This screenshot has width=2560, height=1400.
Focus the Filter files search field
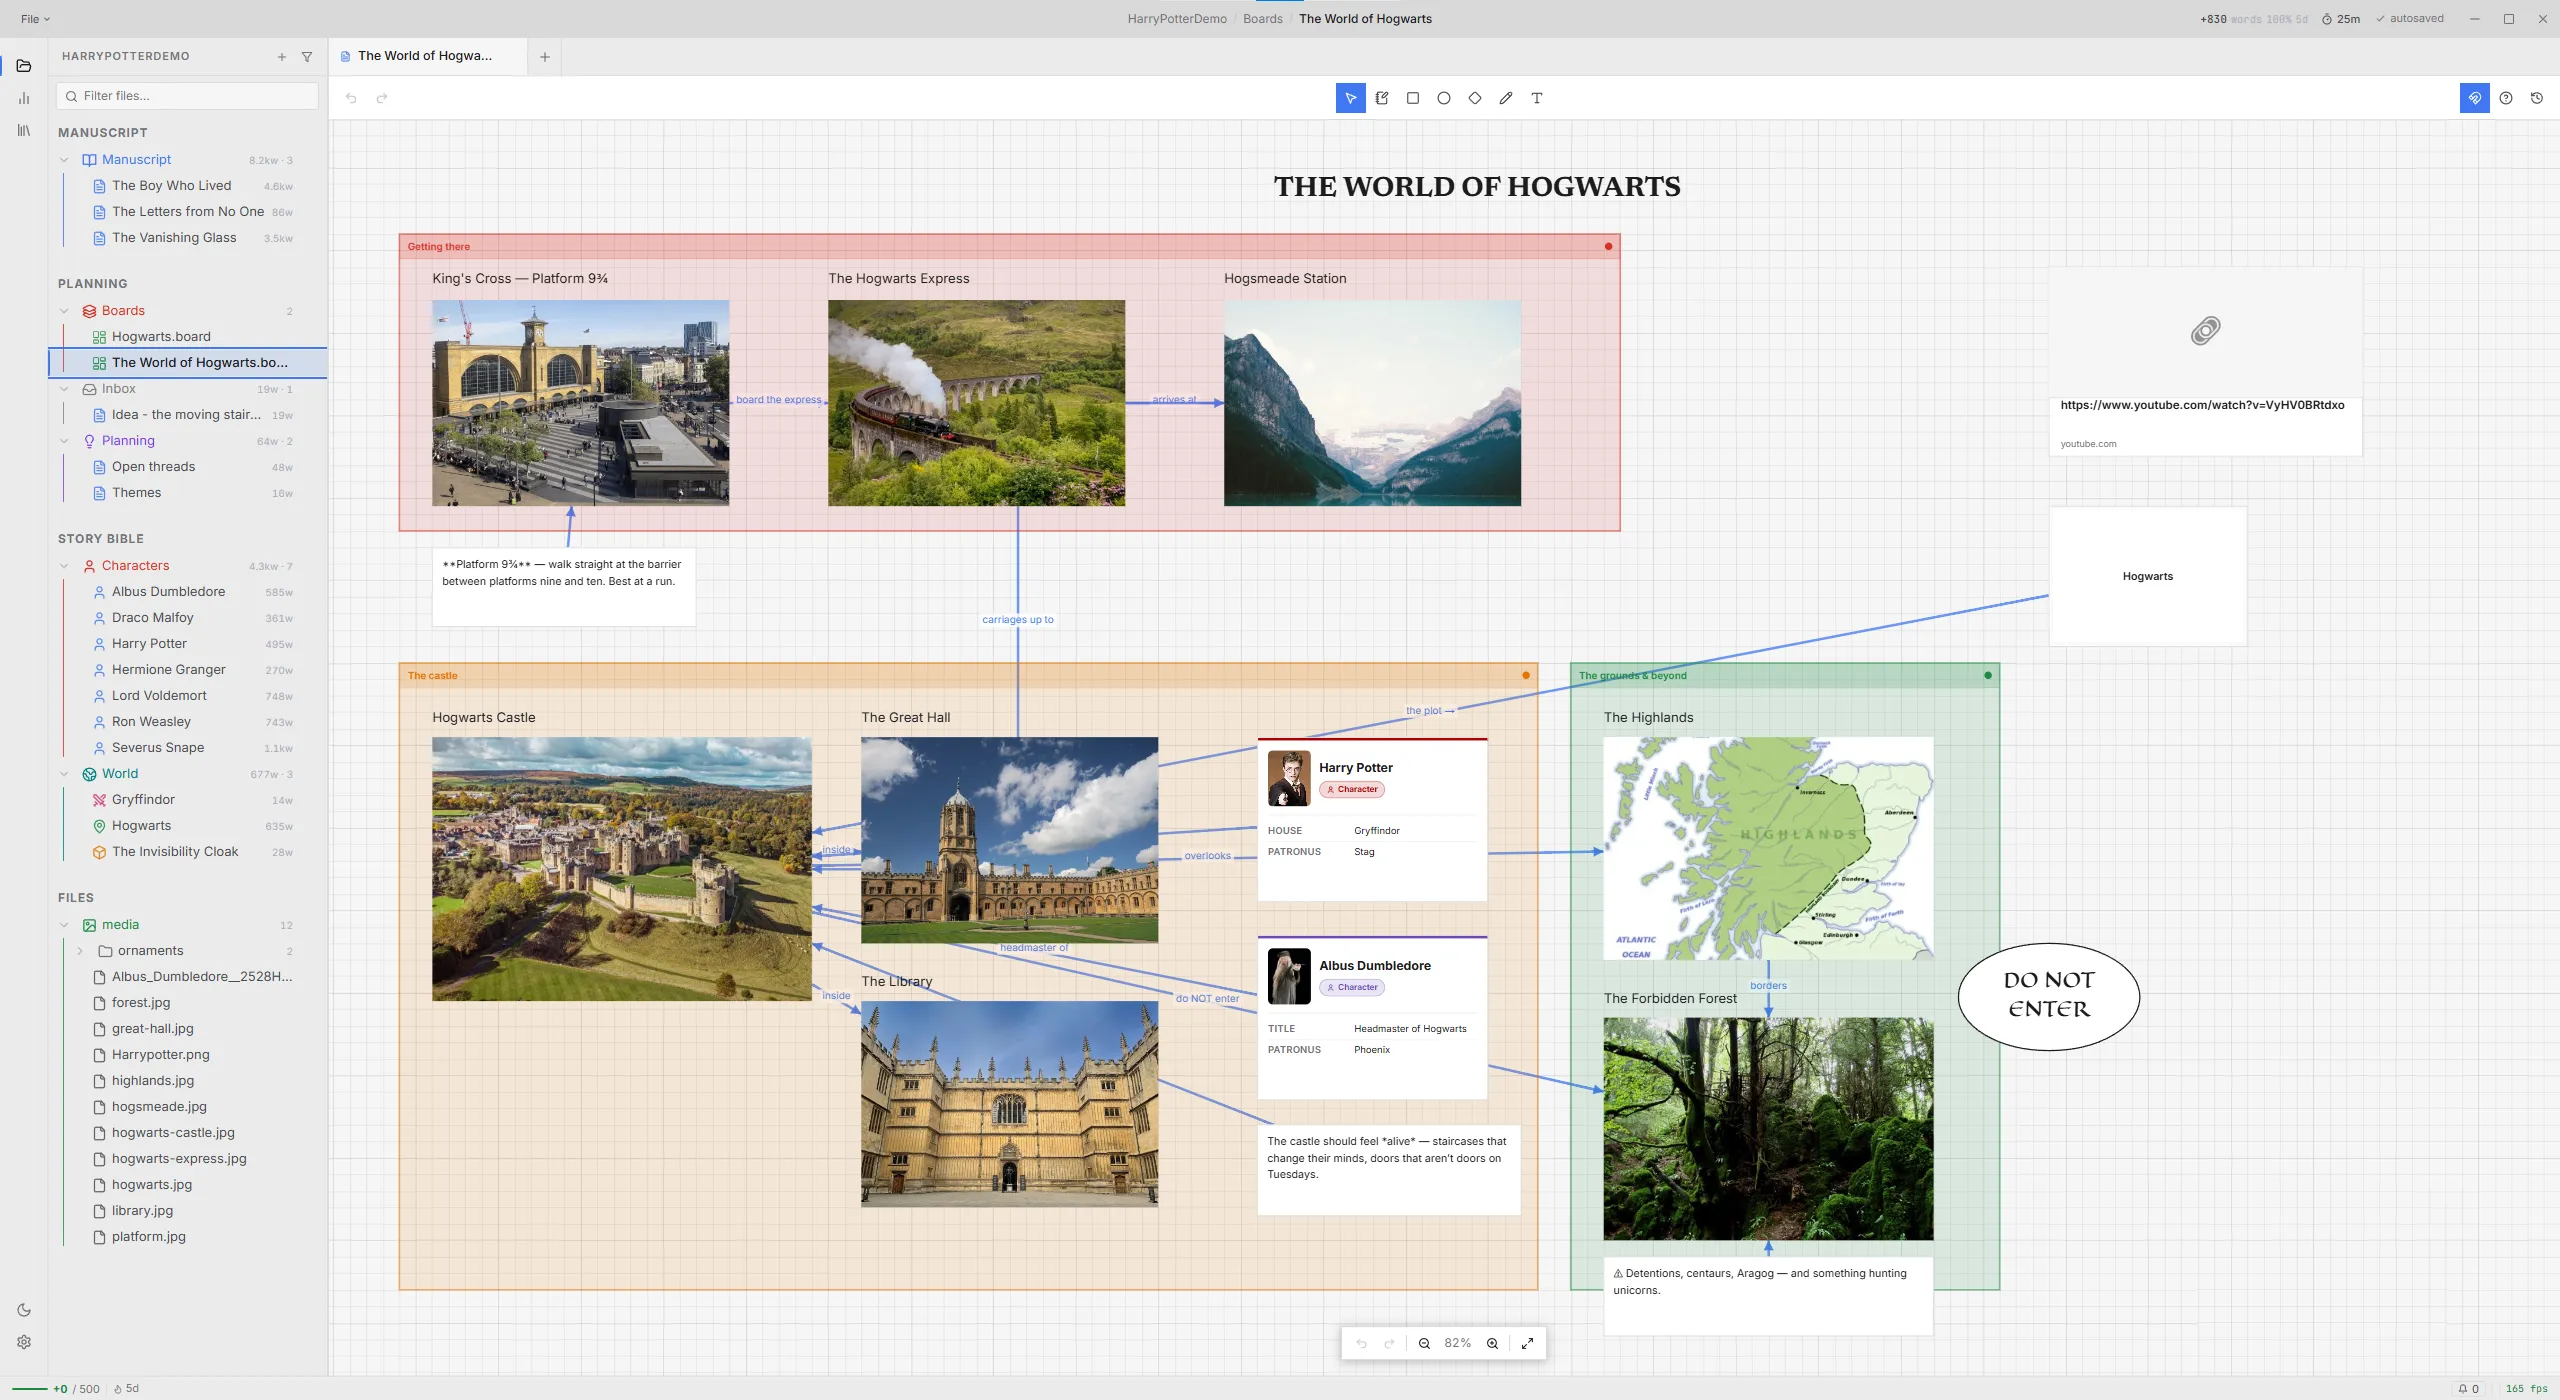(x=187, y=96)
